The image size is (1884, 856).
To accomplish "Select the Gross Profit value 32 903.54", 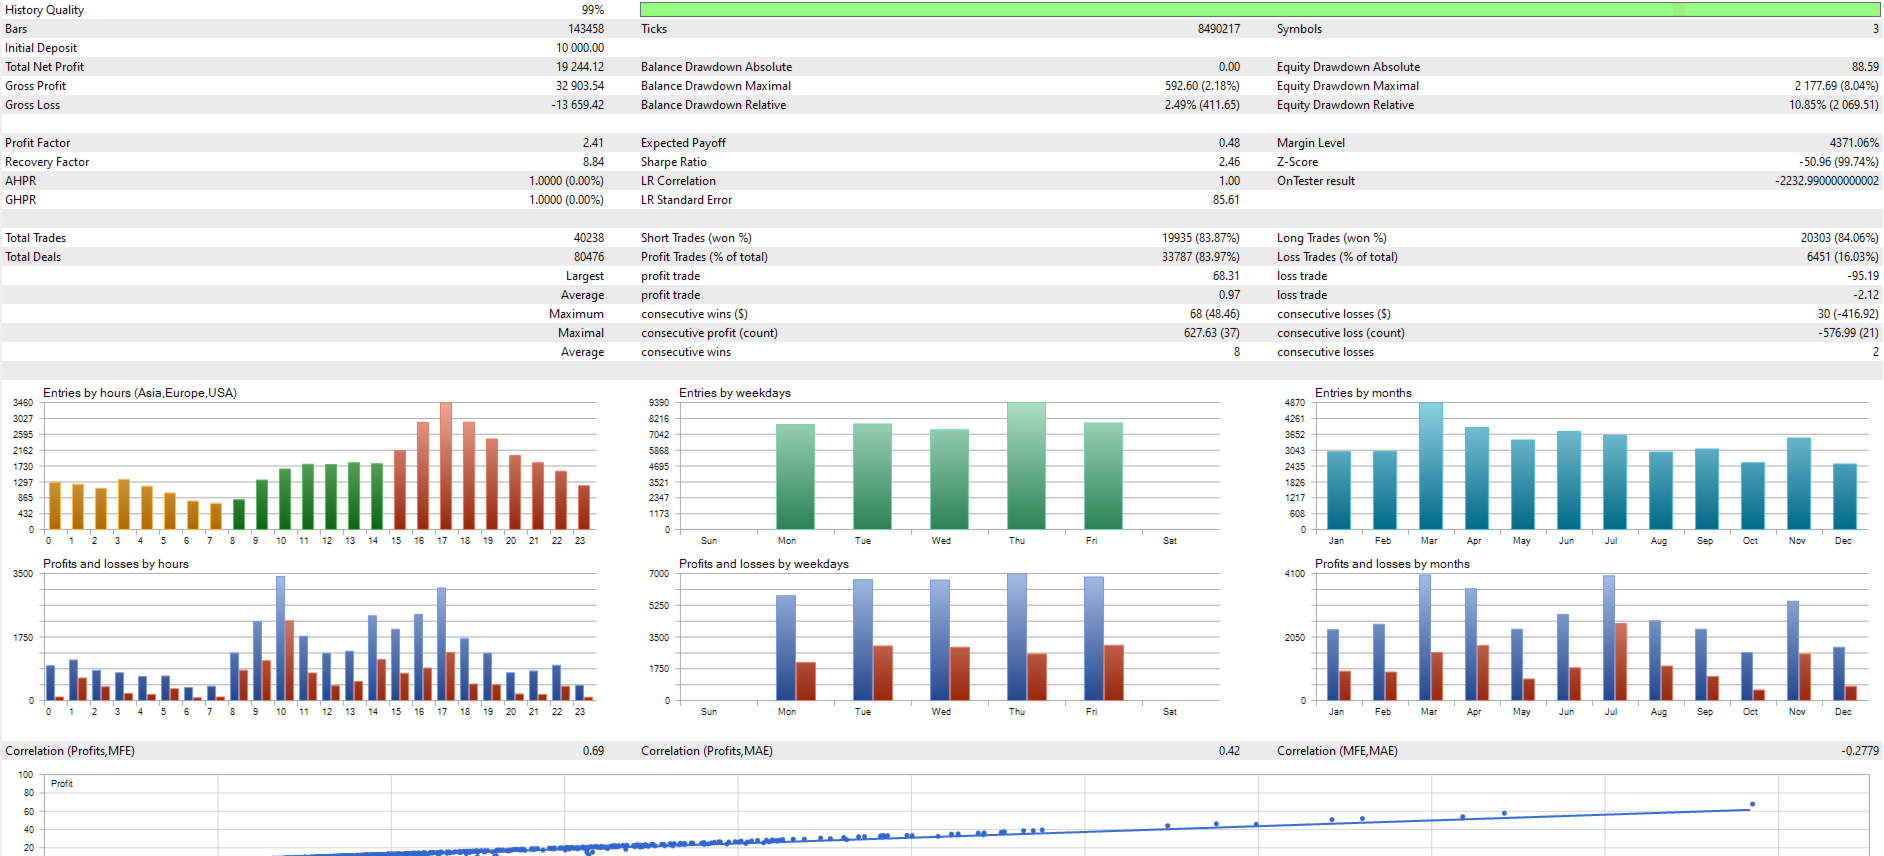I will 580,86.
